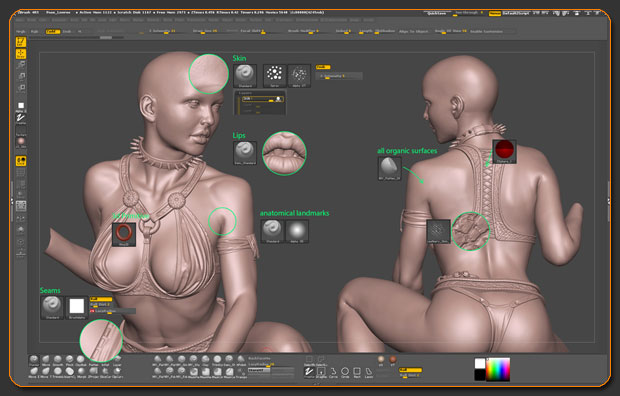Toggle Align To Object in the top shelf
The image size is (620, 396).
(413, 31)
